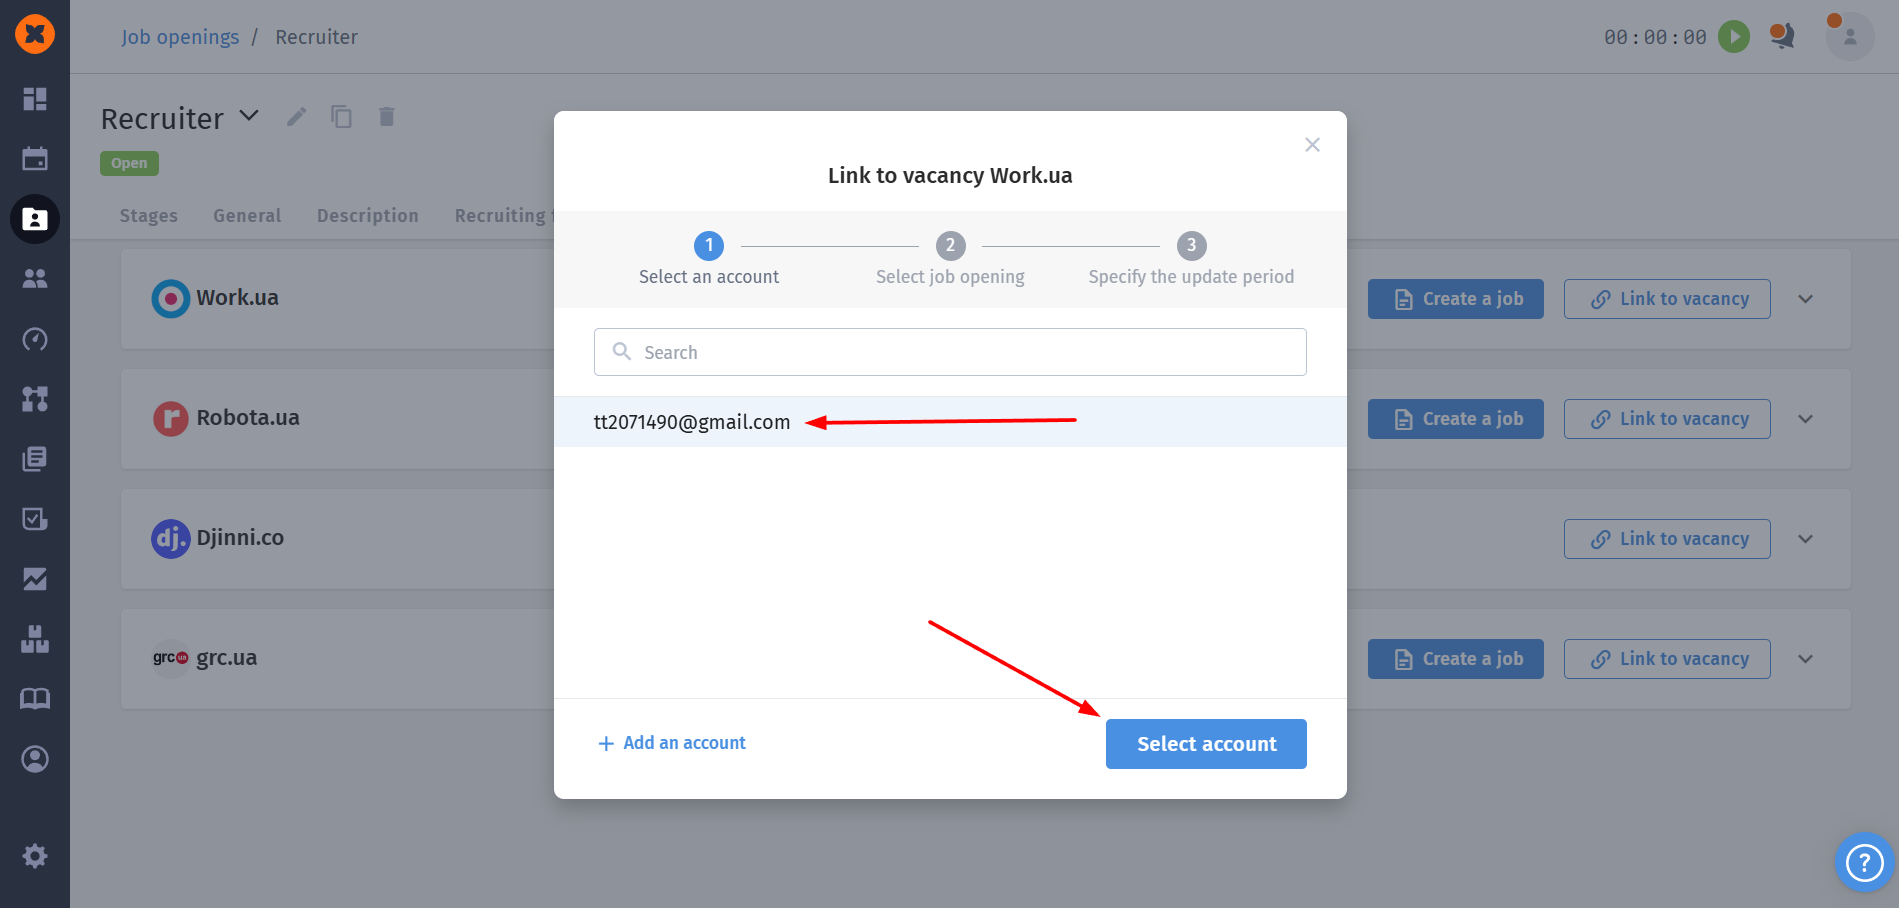
Task: Select the tt2071490@gmail.com account row
Action: (x=692, y=422)
